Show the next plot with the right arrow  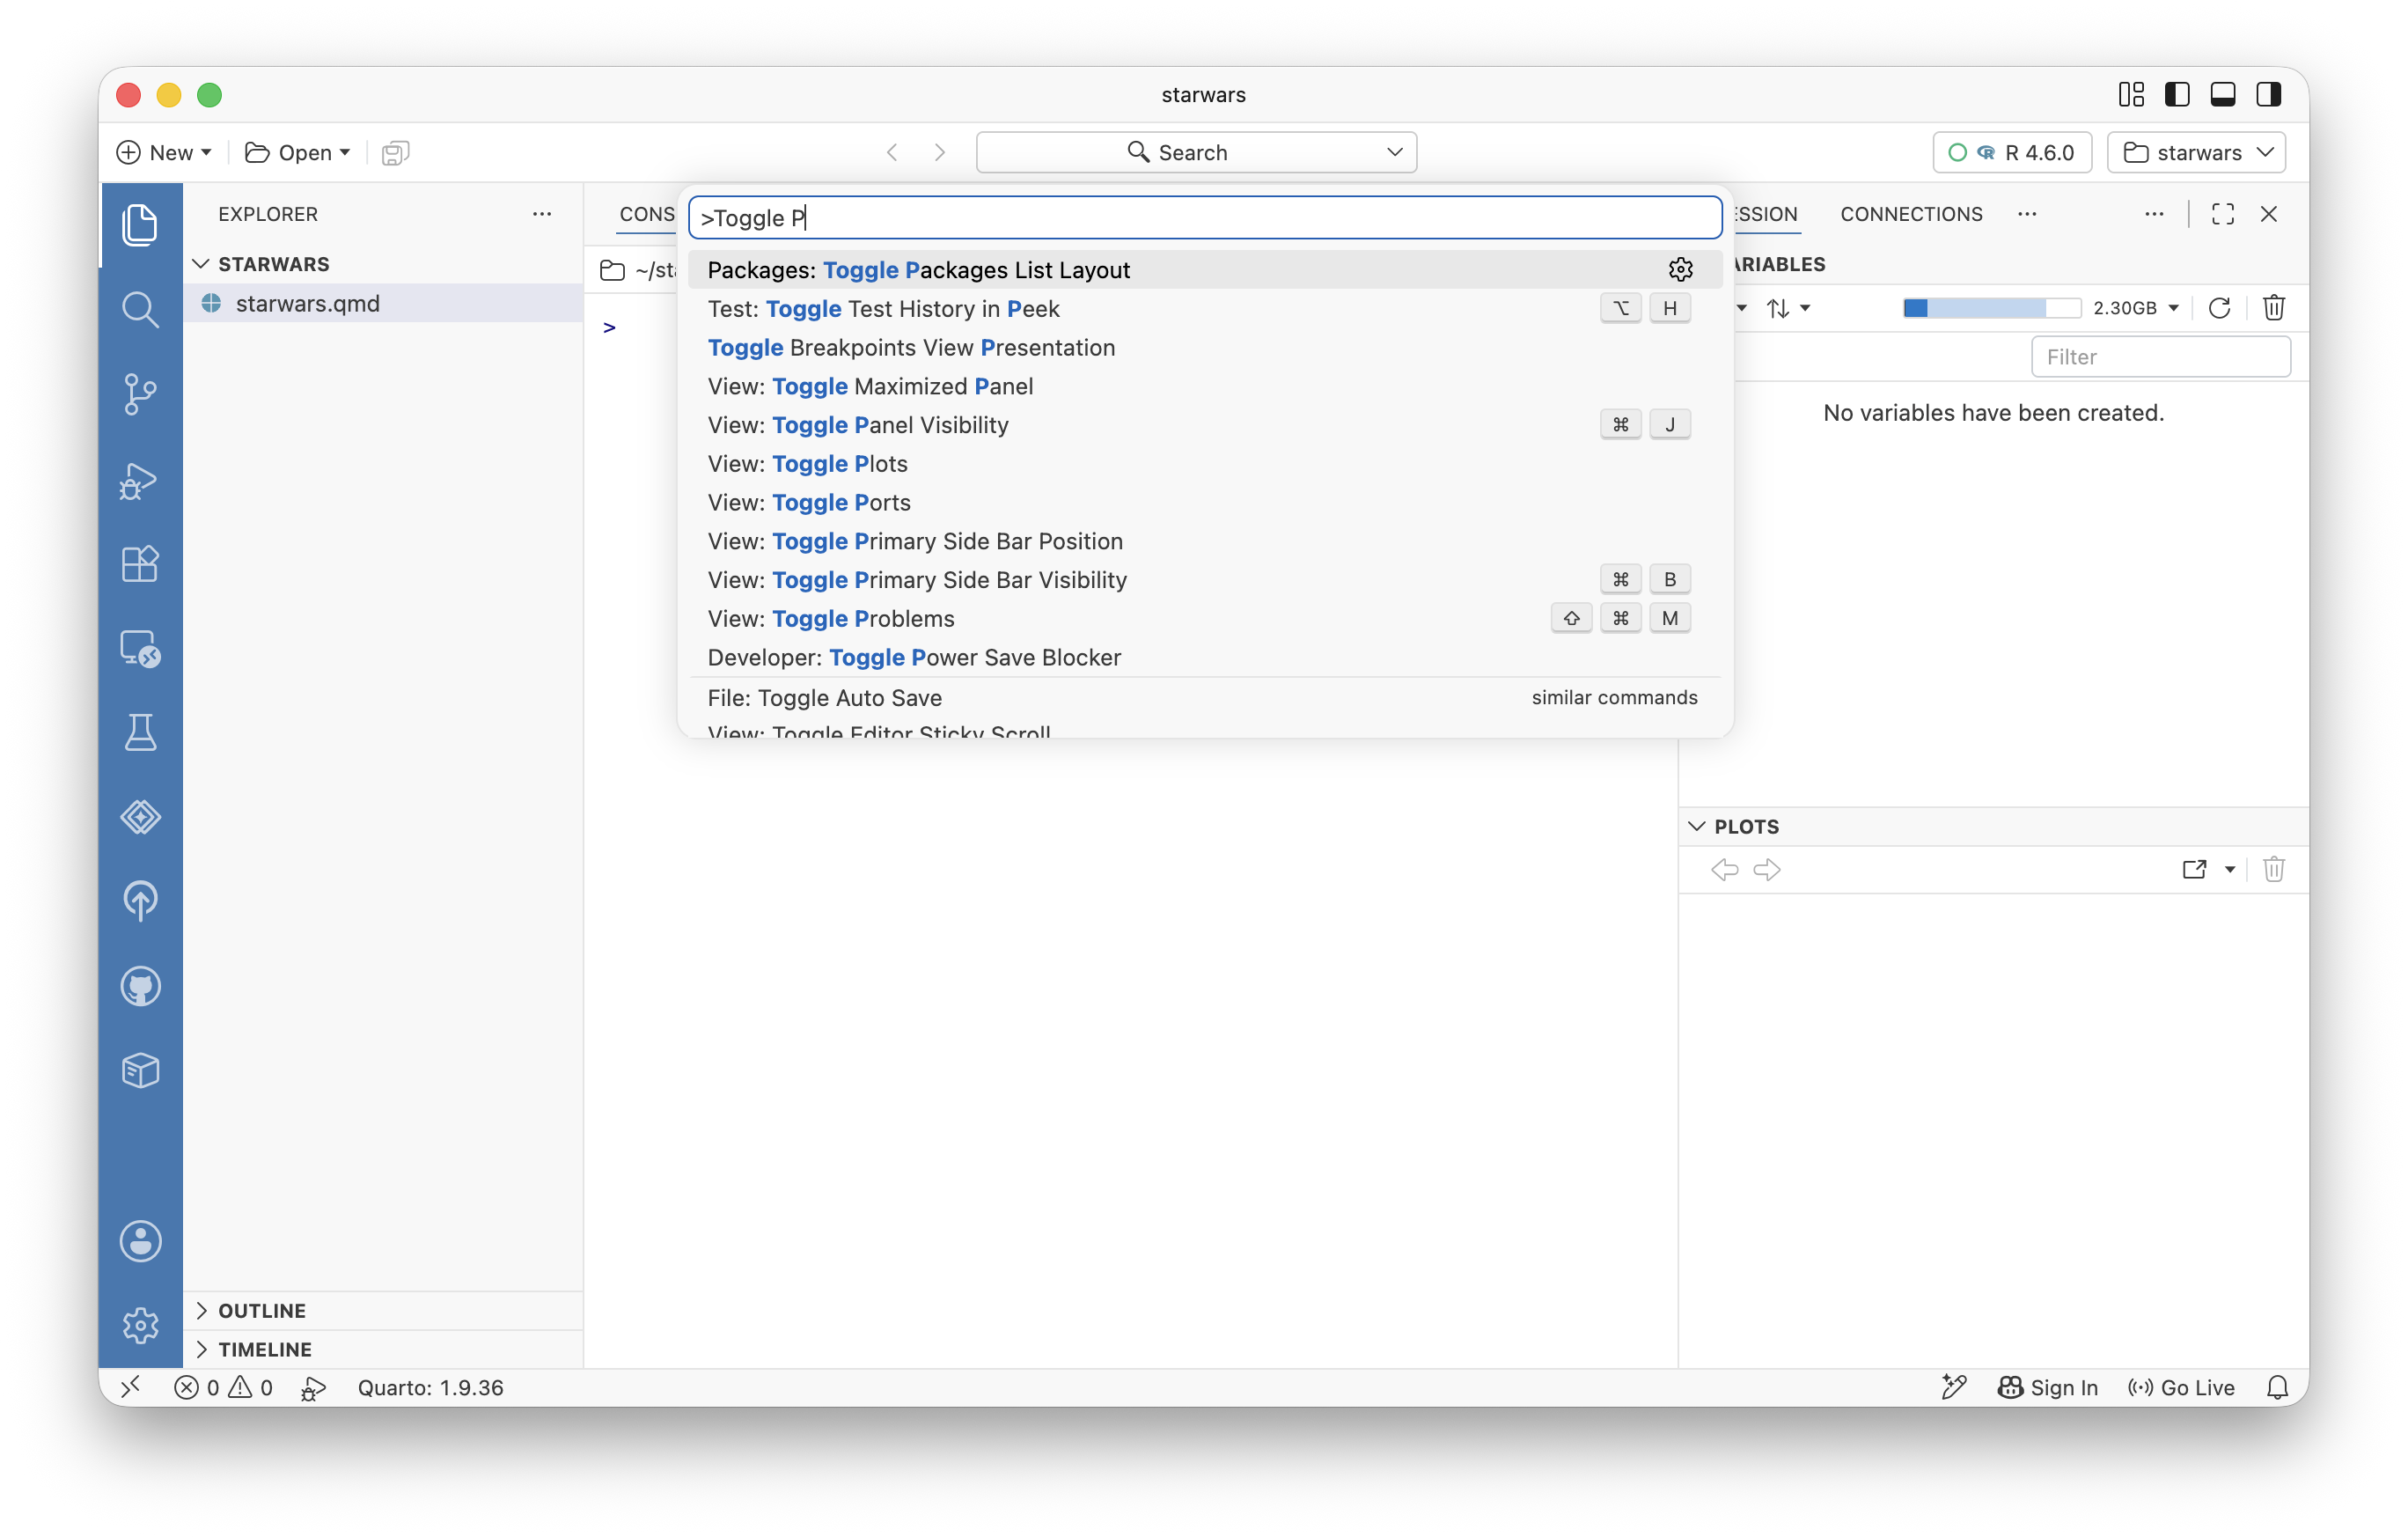[1767, 869]
